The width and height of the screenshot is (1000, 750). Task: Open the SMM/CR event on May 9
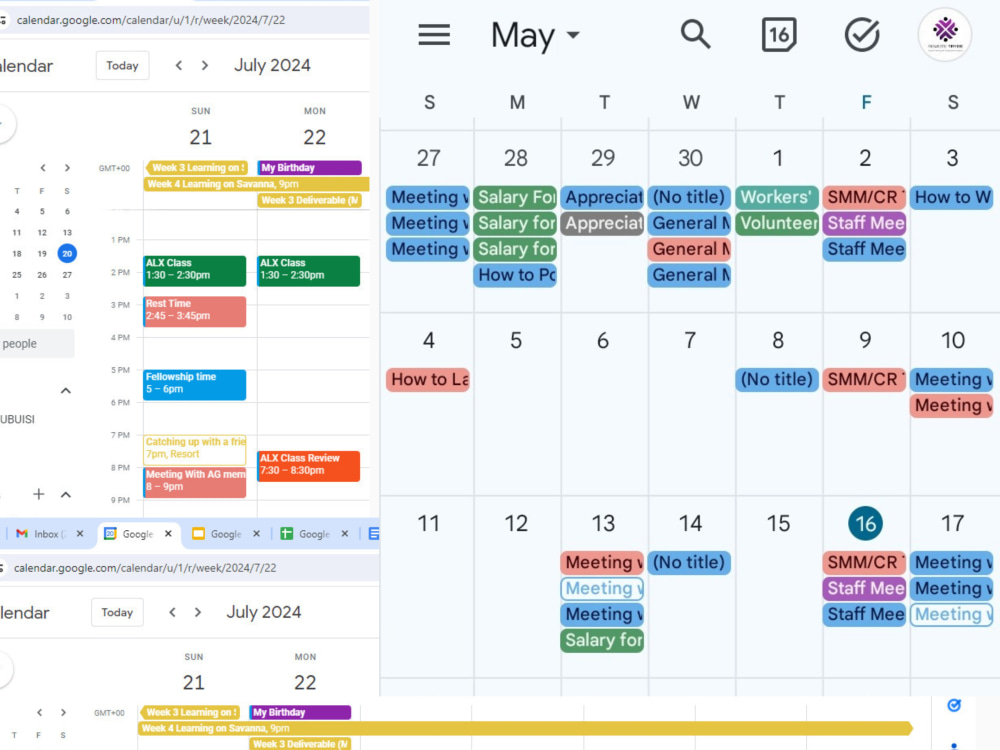tap(864, 379)
